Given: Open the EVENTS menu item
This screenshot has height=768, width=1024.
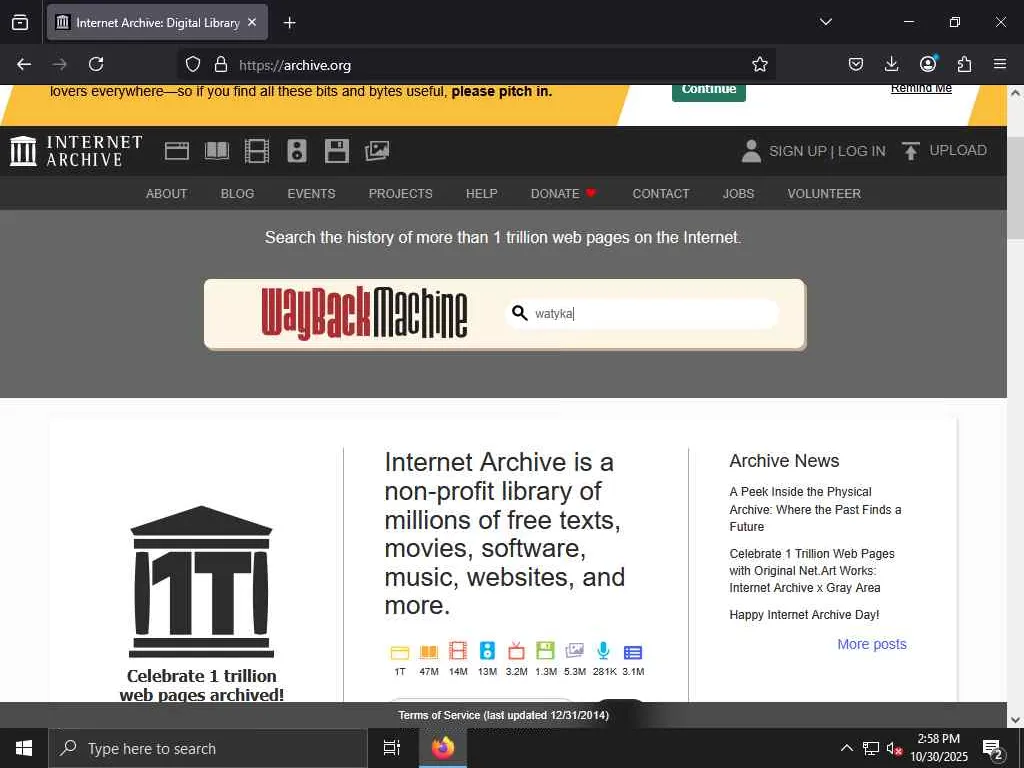Looking at the screenshot, I should pyautogui.click(x=311, y=193).
